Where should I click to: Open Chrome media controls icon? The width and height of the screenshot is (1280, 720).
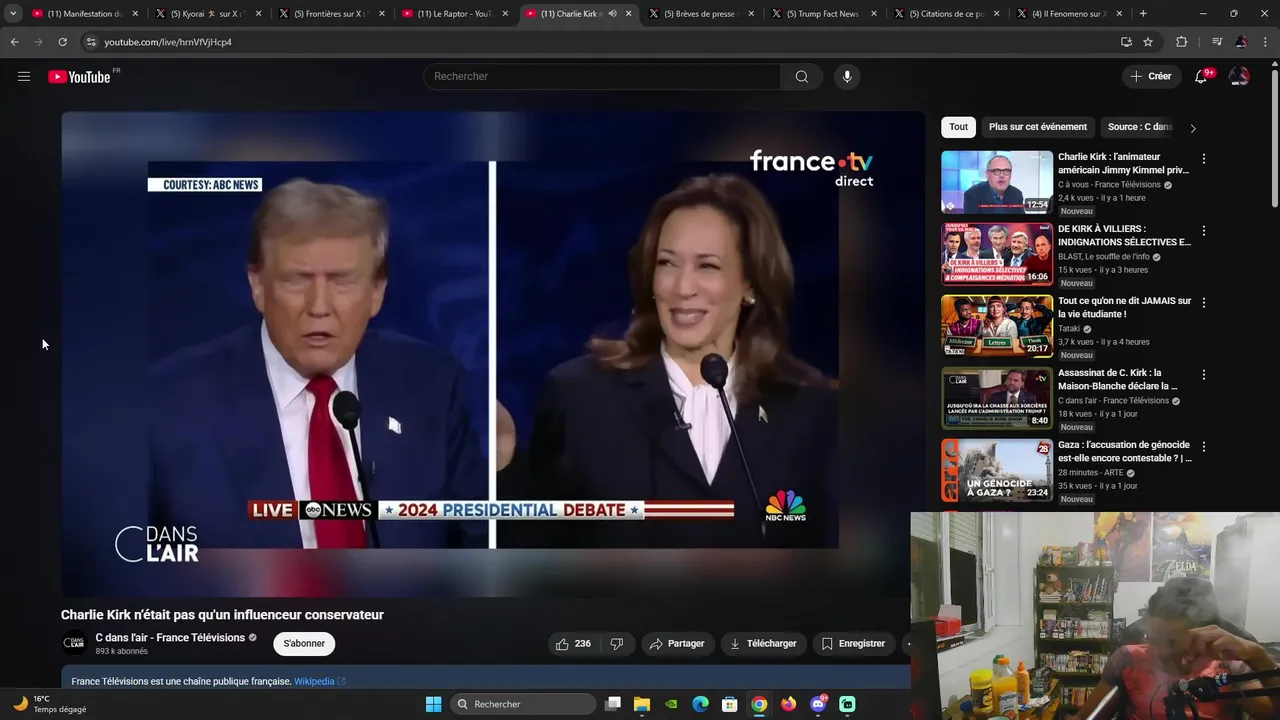coord(1217,42)
